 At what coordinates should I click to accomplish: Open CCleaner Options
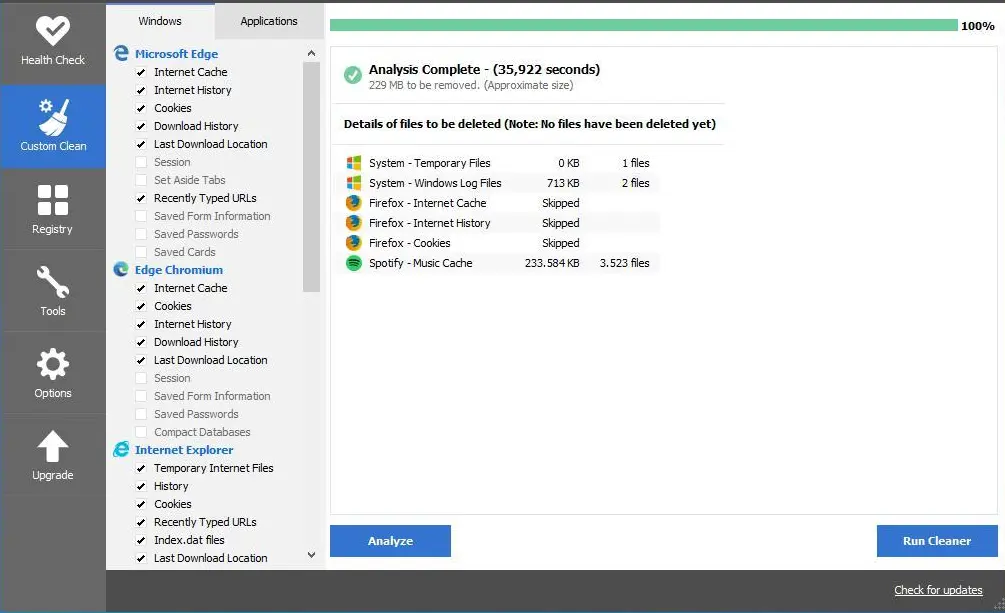pos(53,372)
